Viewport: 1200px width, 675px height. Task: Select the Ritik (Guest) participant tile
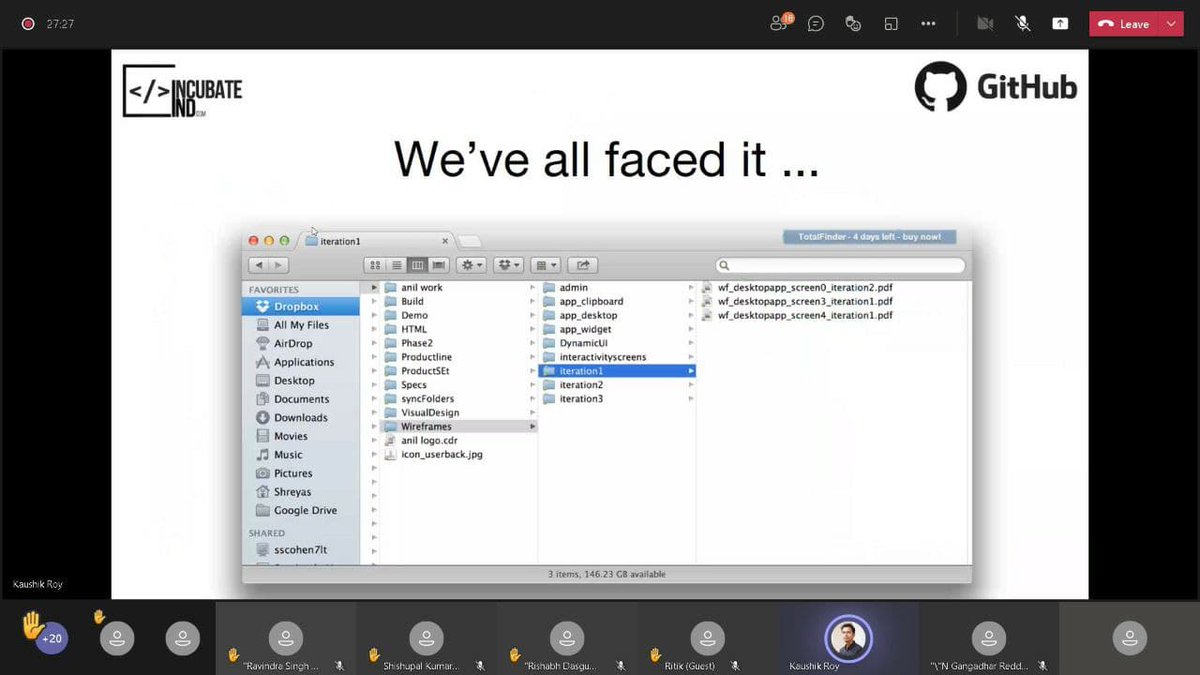tap(708, 638)
